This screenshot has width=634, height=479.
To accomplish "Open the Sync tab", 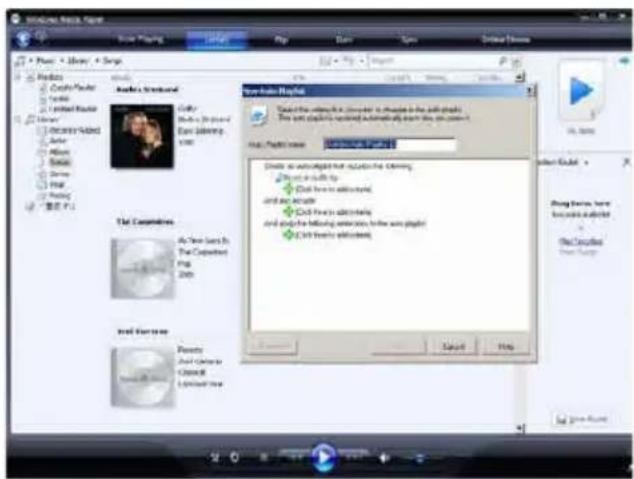I will click(x=408, y=40).
